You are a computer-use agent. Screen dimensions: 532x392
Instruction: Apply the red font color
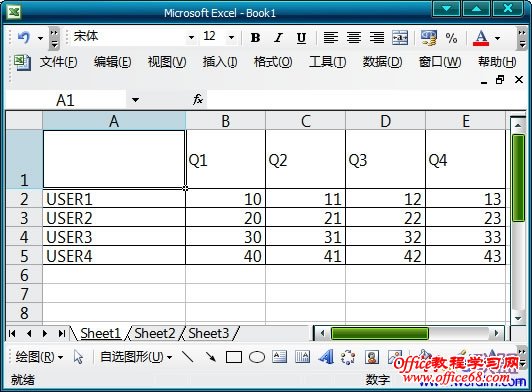[481, 38]
